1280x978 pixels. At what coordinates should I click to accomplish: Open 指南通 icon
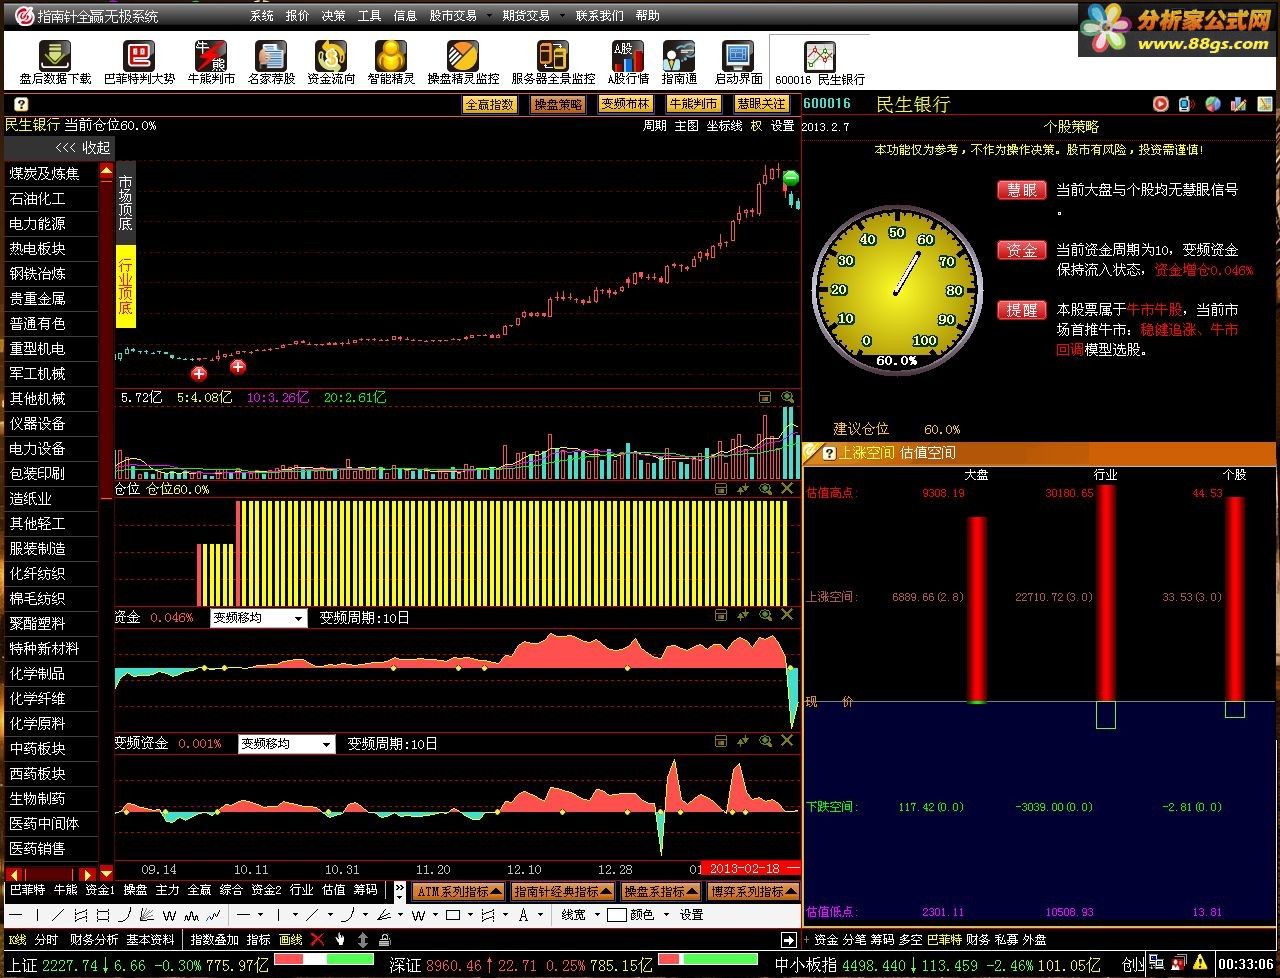coord(679,62)
